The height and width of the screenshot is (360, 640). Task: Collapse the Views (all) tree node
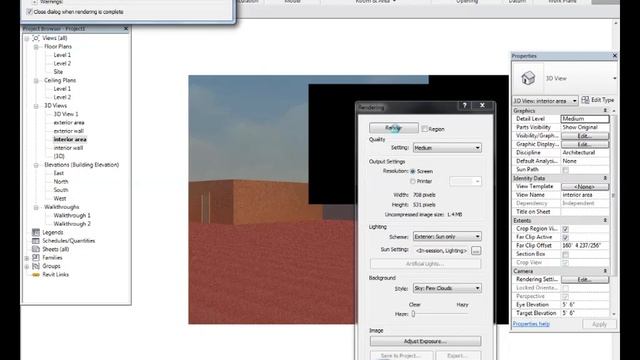(27, 38)
